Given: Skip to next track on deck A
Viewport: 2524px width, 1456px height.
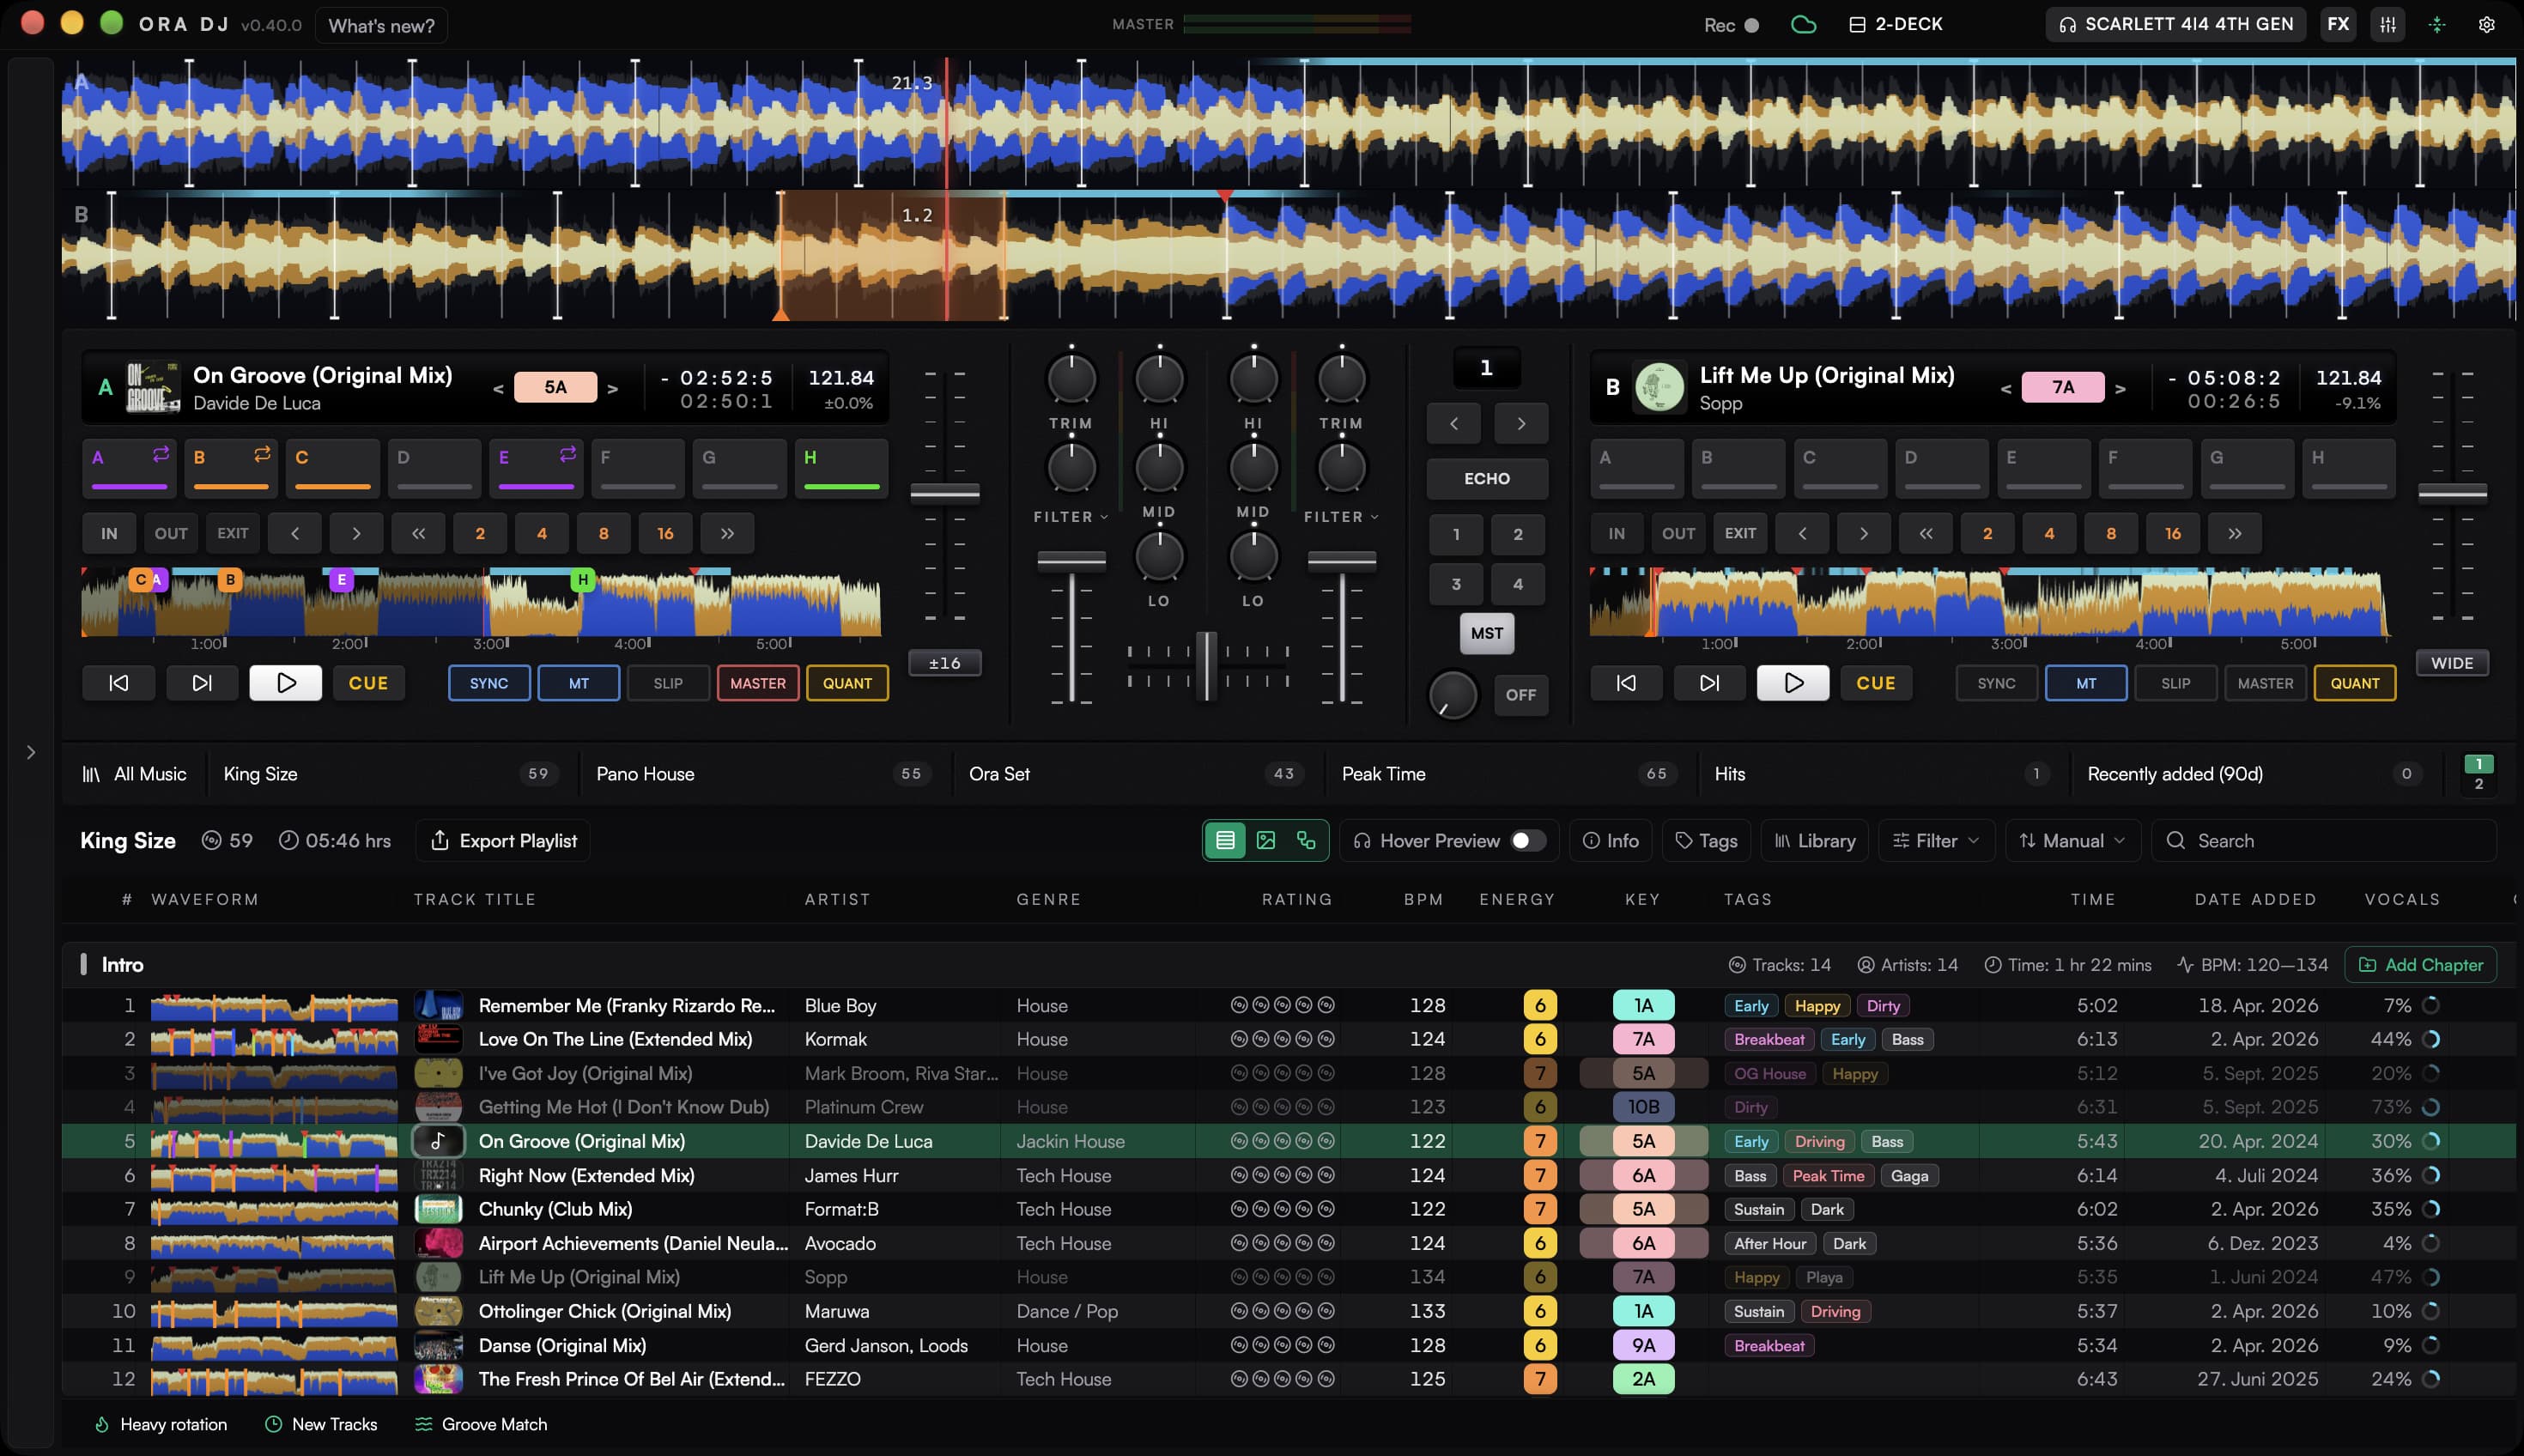Looking at the screenshot, I should [x=202, y=683].
